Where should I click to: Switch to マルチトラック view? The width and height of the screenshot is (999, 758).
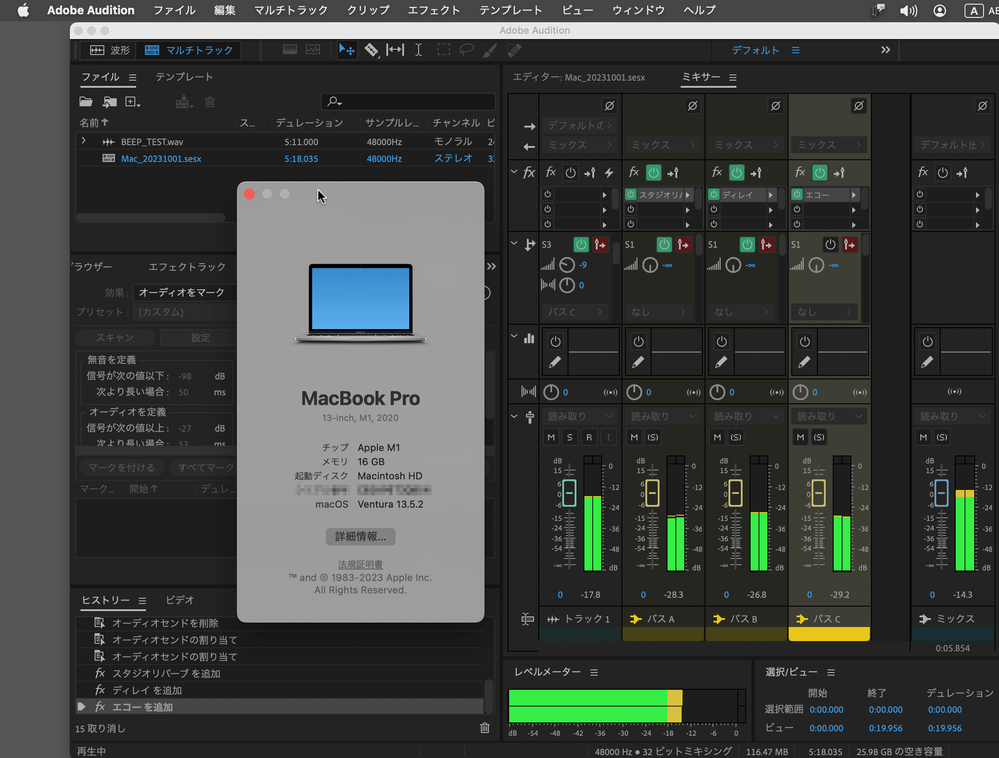[187, 50]
